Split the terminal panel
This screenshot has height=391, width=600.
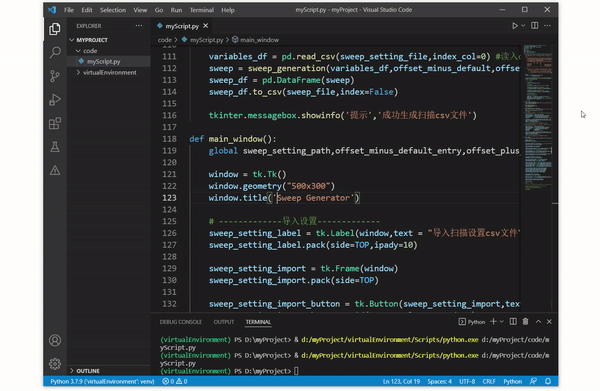[x=513, y=321]
